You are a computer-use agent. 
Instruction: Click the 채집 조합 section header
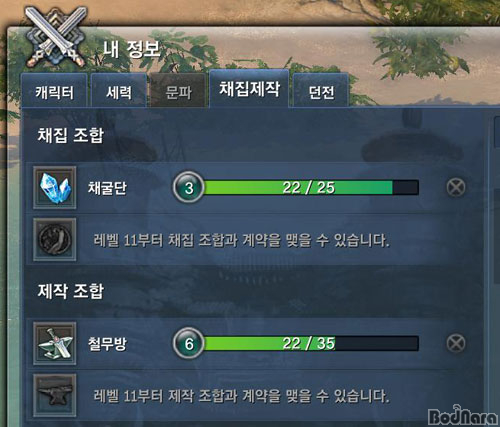(71, 135)
